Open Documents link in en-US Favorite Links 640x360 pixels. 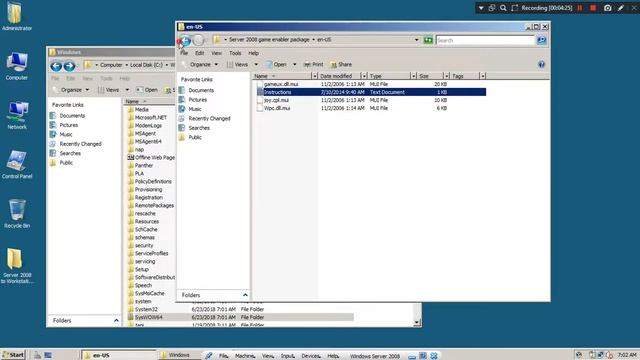click(x=201, y=90)
